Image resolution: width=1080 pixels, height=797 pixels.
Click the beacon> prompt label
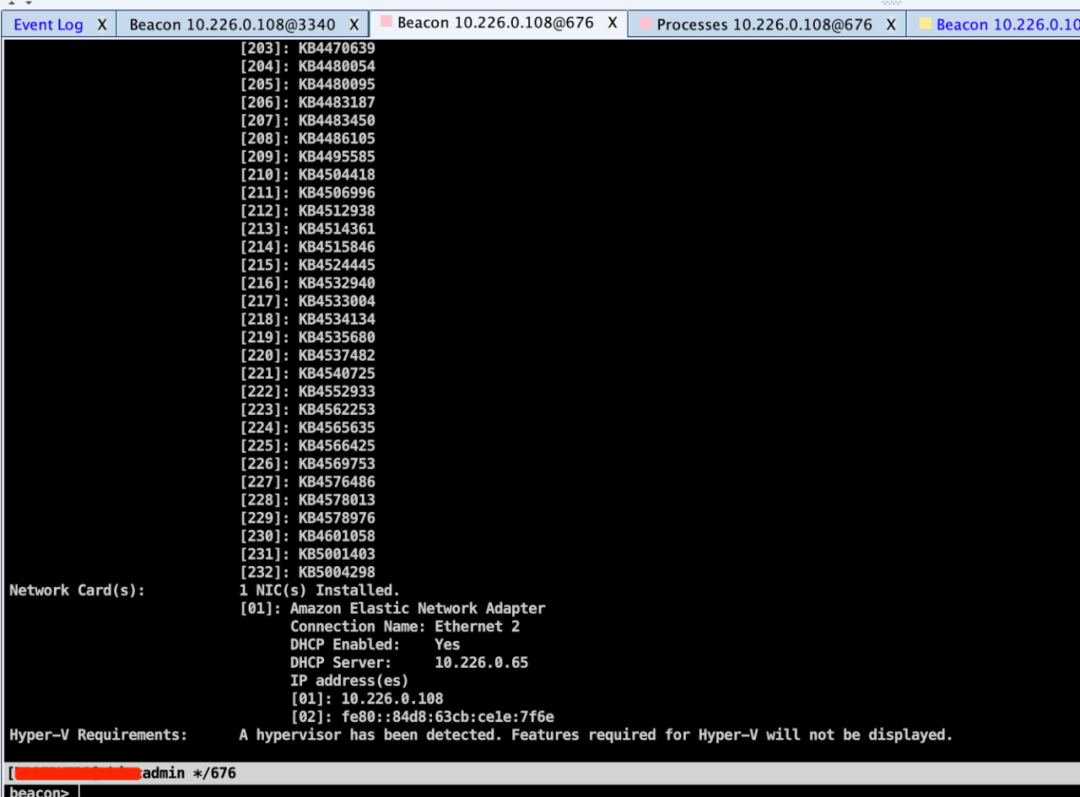[x=39, y=791]
